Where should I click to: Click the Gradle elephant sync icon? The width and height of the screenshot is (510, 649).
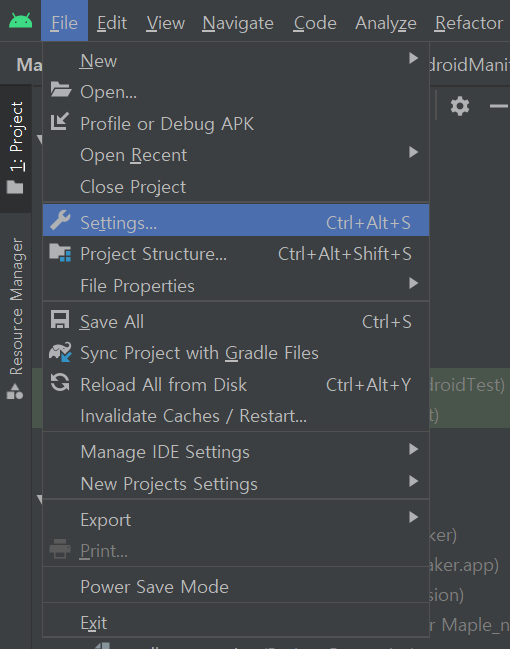[60, 352]
